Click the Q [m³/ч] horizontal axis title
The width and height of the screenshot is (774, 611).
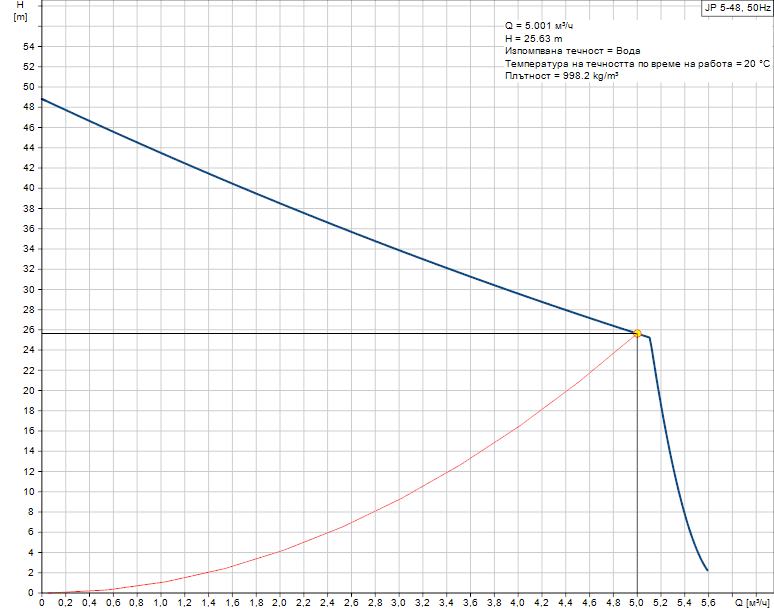pyautogui.click(x=752, y=603)
